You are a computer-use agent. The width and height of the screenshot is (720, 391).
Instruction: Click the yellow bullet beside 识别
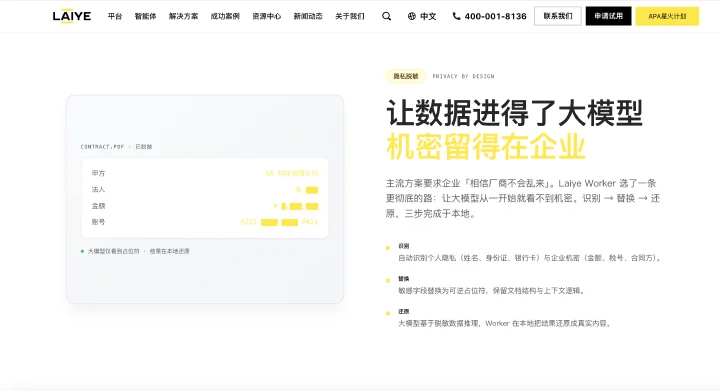coord(388,248)
